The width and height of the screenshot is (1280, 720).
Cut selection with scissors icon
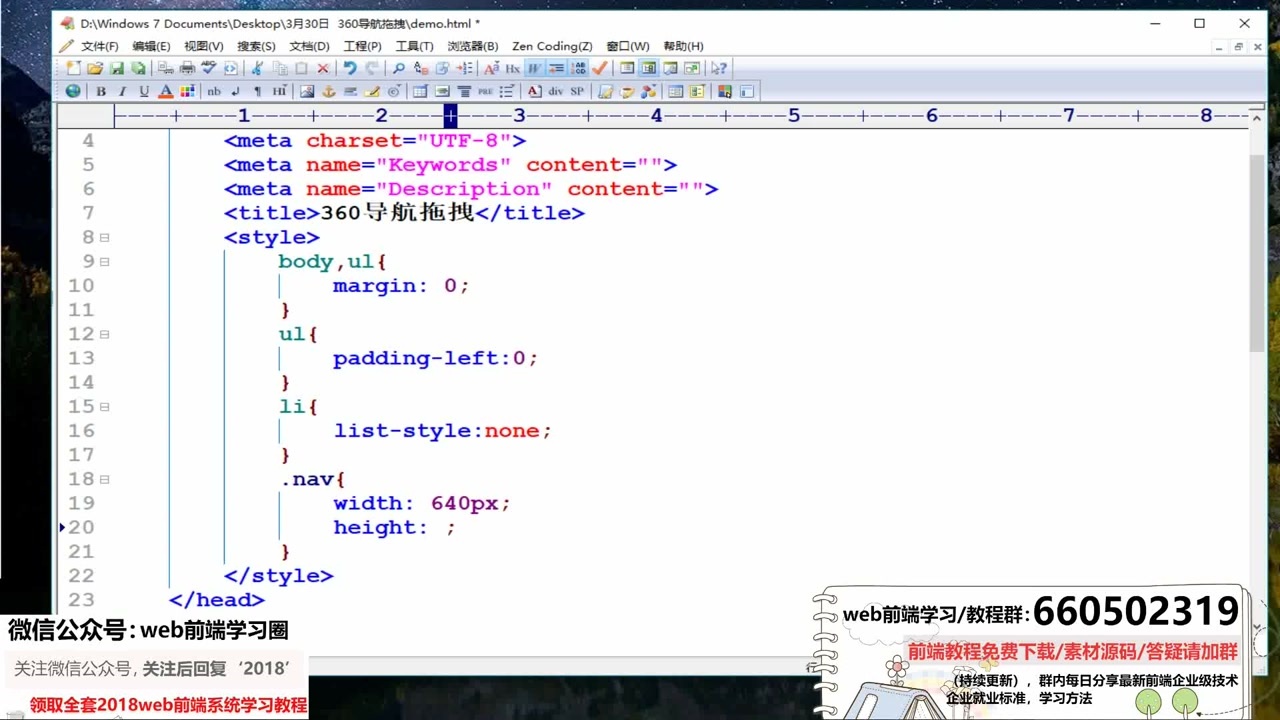point(258,68)
